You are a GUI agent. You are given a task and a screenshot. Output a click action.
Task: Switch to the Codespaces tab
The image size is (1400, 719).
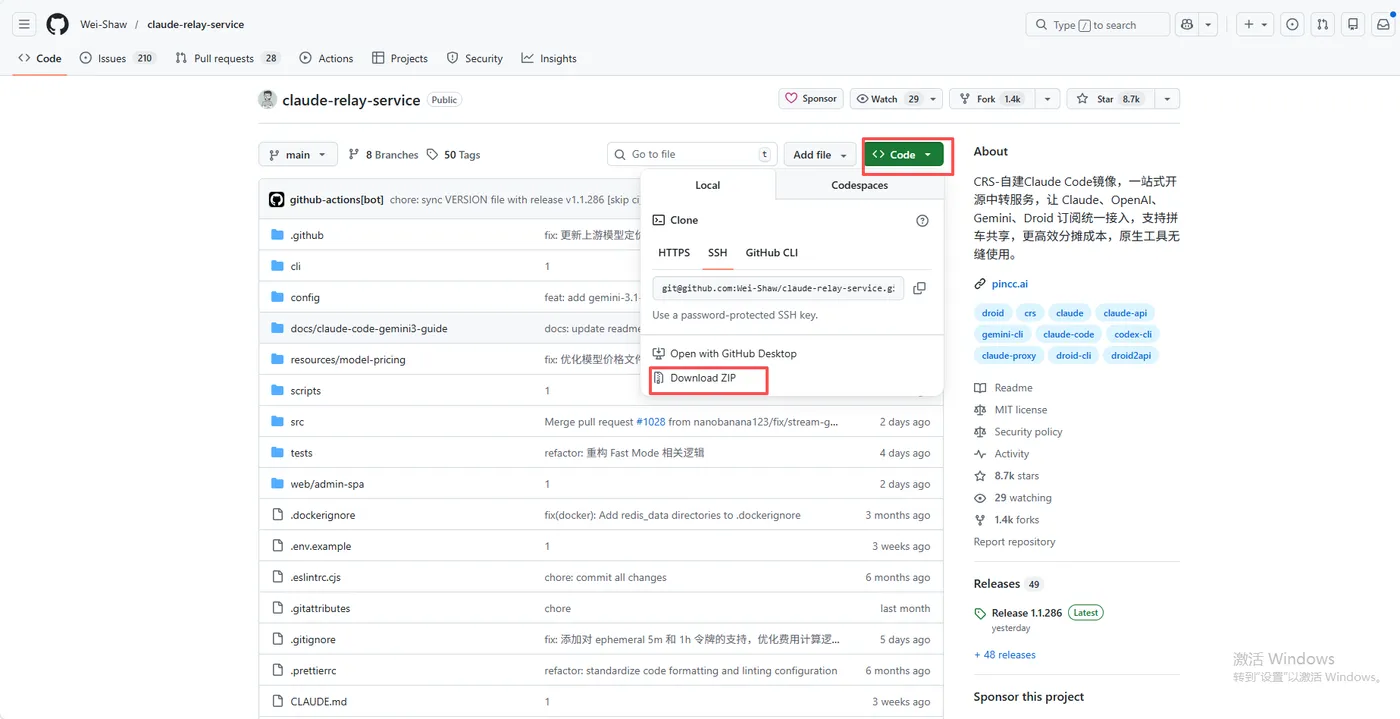tap(859, 185)
